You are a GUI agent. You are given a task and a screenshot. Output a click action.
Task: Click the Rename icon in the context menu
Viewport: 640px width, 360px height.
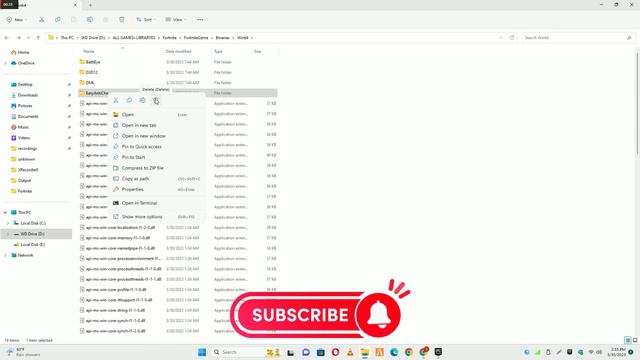pos(142,100)
